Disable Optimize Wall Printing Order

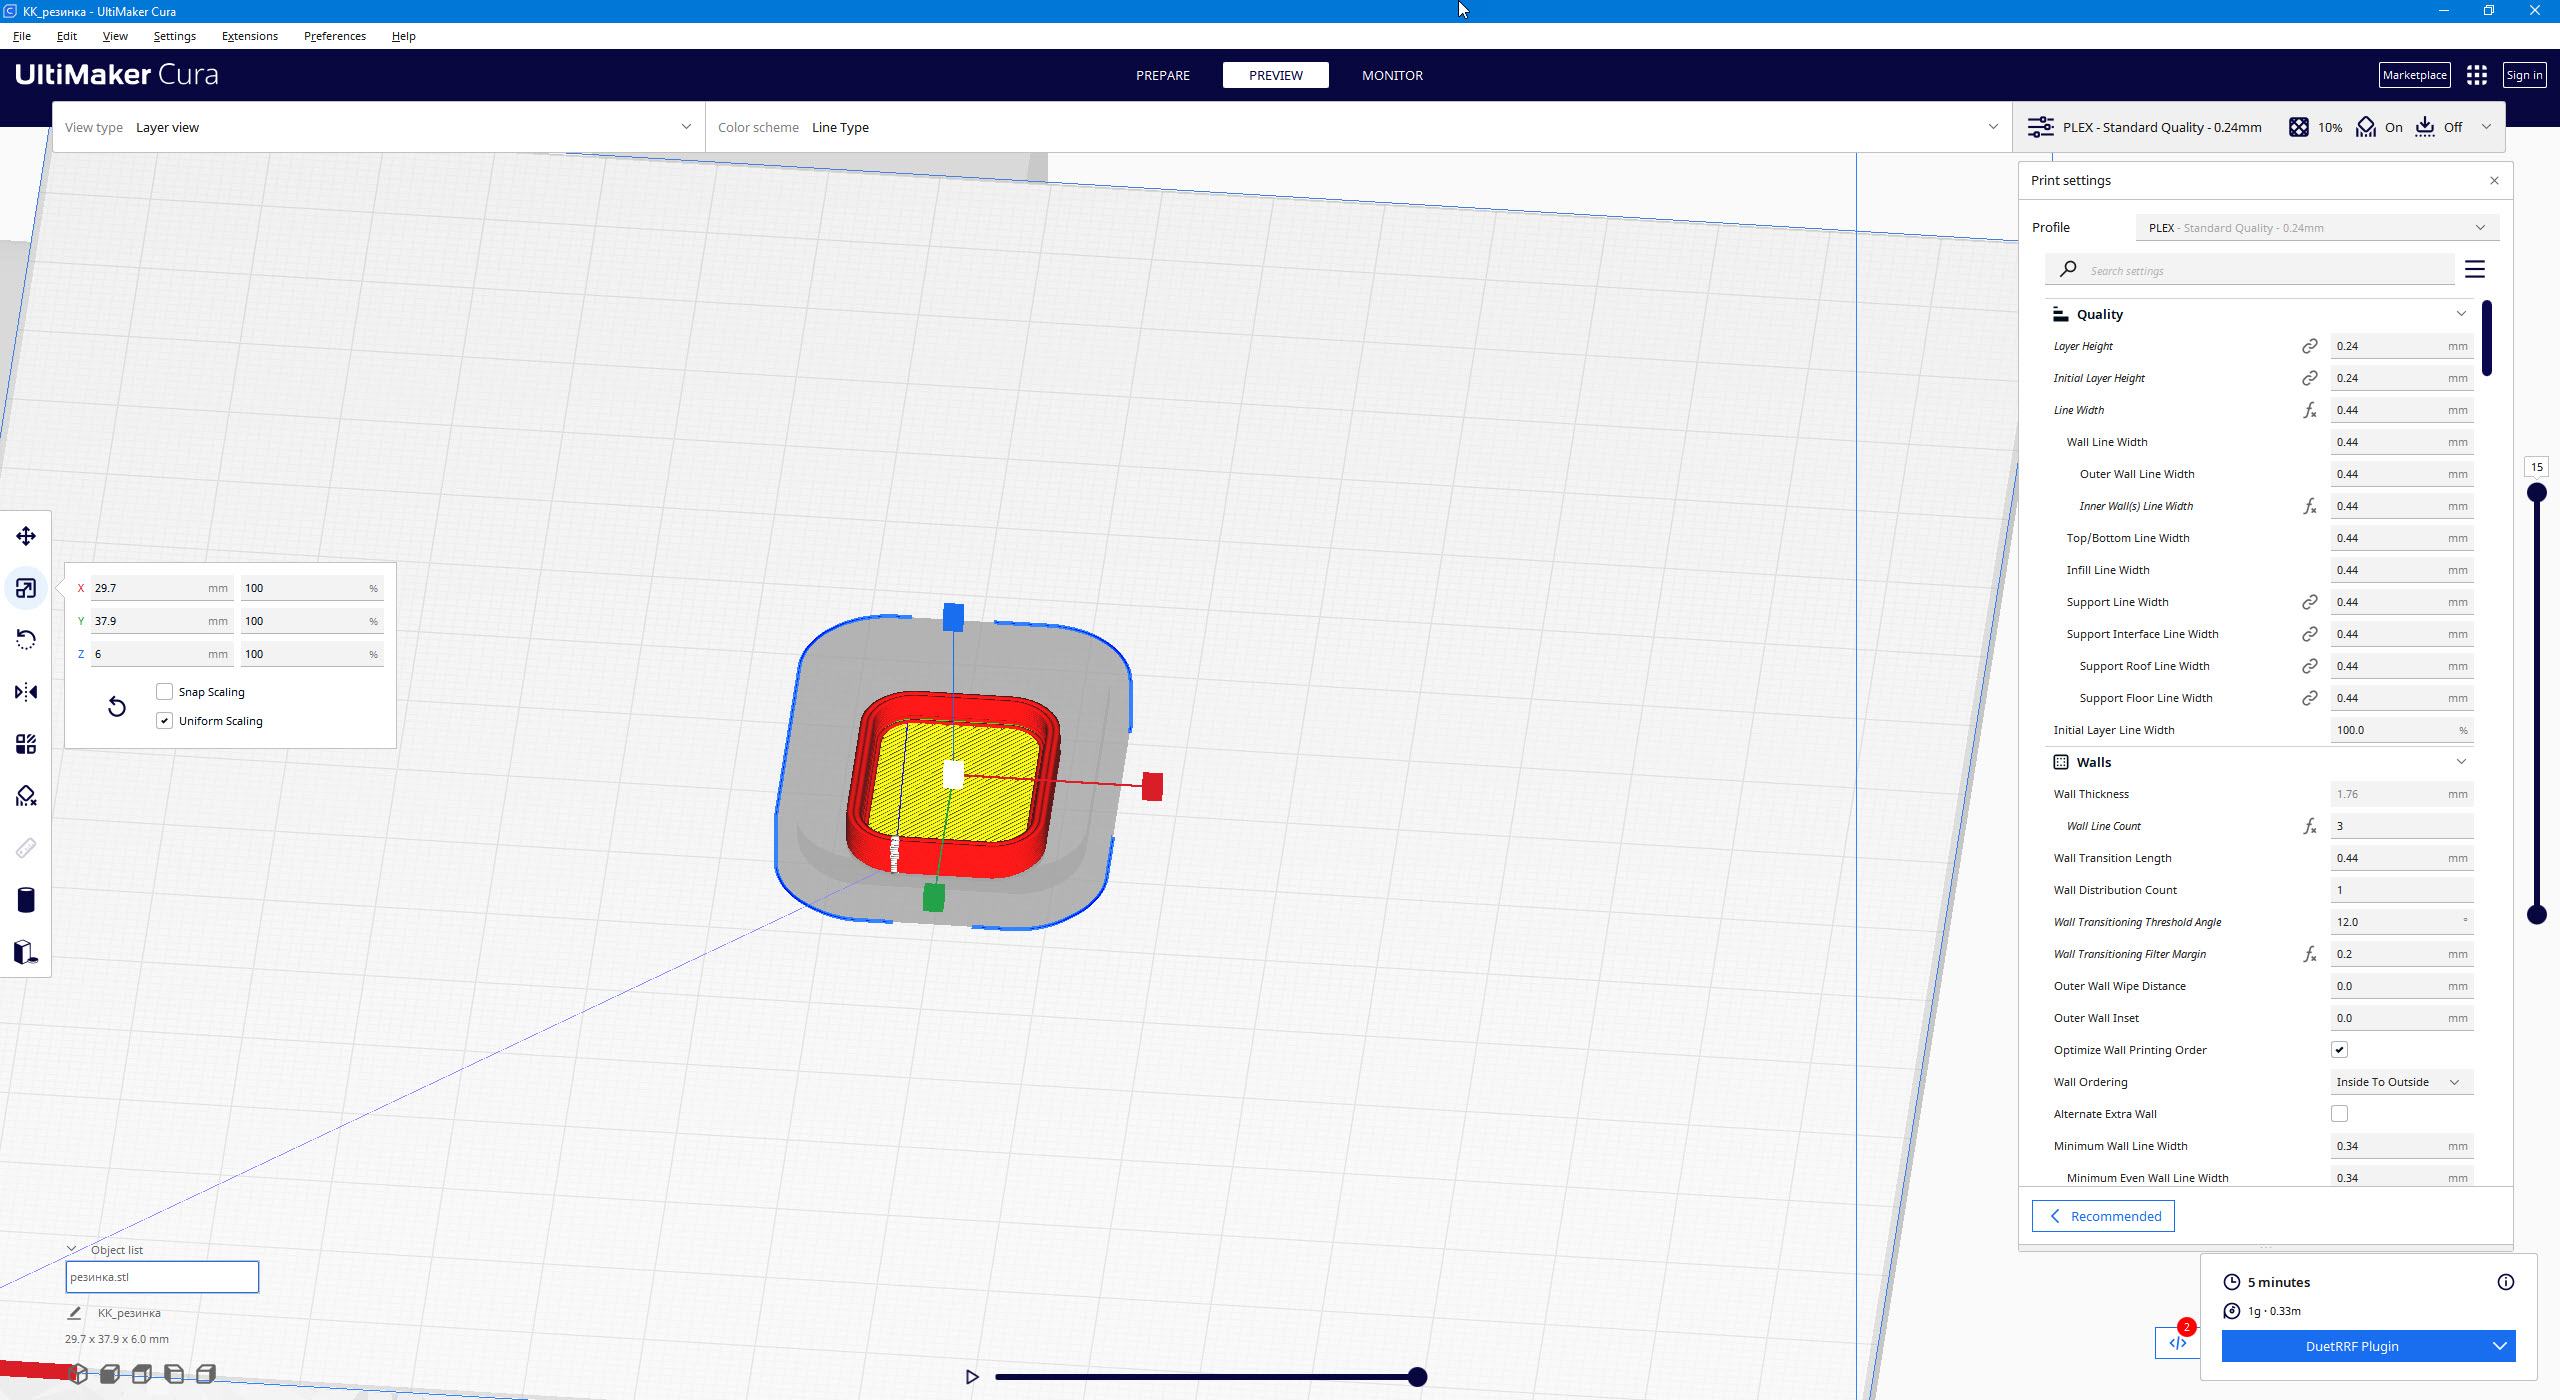click(x=2339, y=1049)
